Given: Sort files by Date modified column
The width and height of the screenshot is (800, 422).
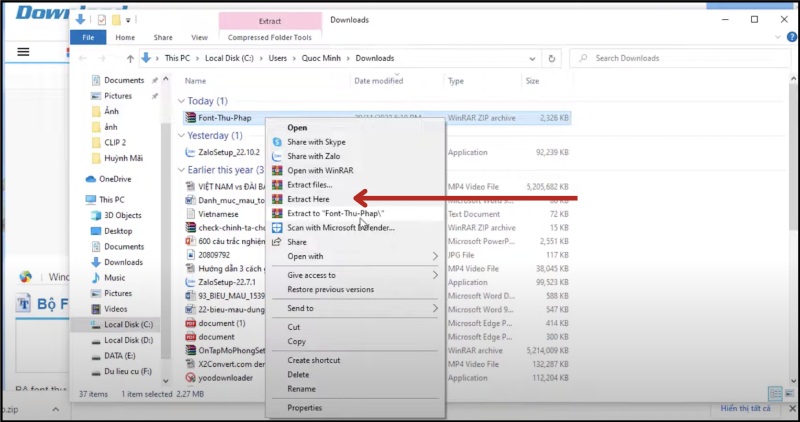Looking at the screenshot, I should pyautogui.click(x=379, y=81).
